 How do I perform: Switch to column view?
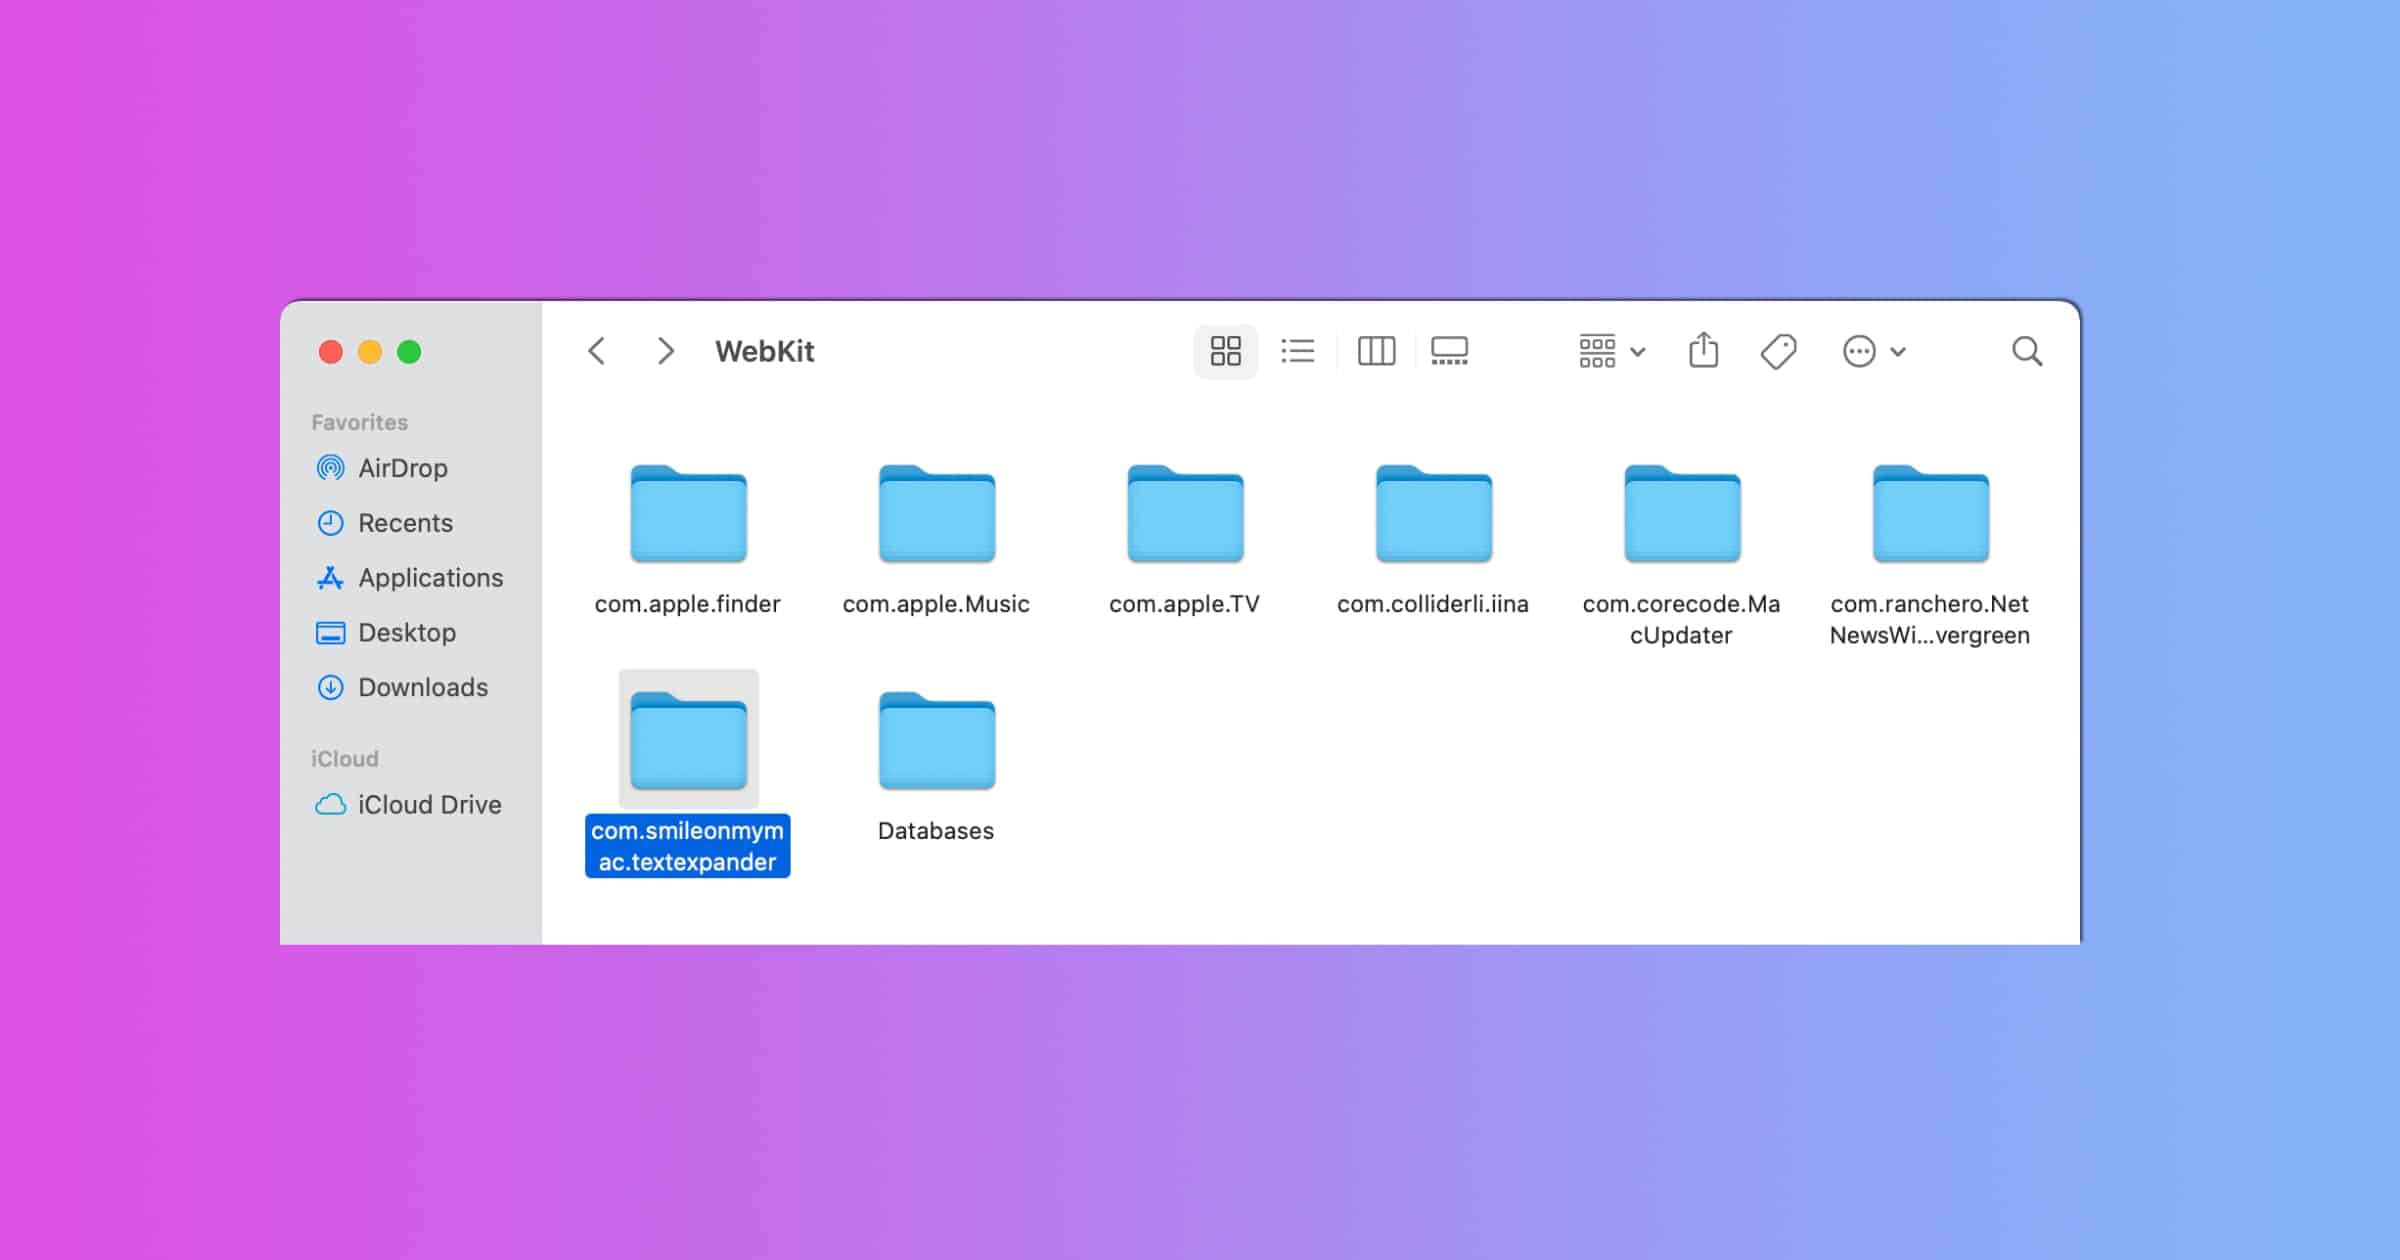coord(1376,351)
